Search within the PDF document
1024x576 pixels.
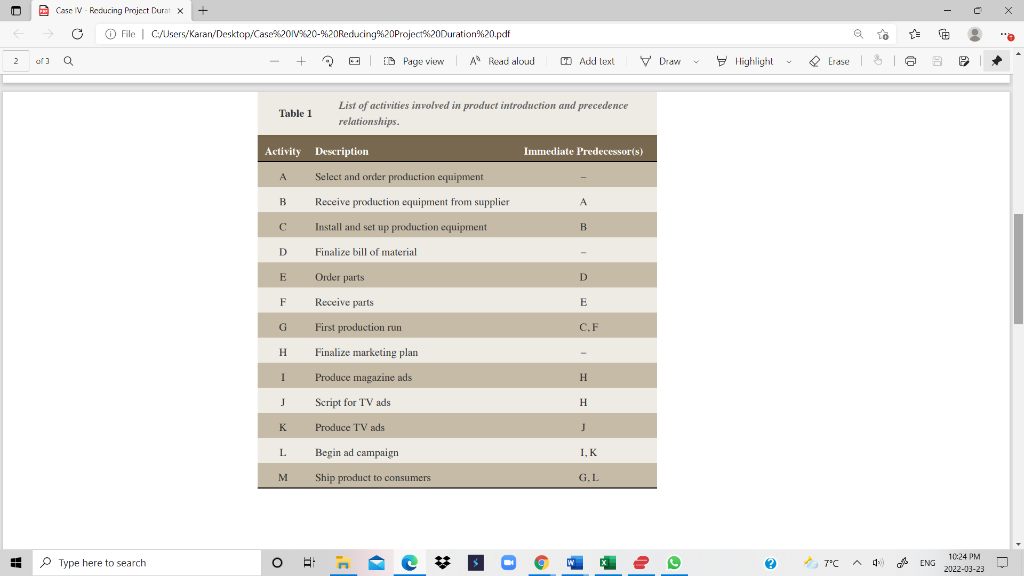click(68, 61)
